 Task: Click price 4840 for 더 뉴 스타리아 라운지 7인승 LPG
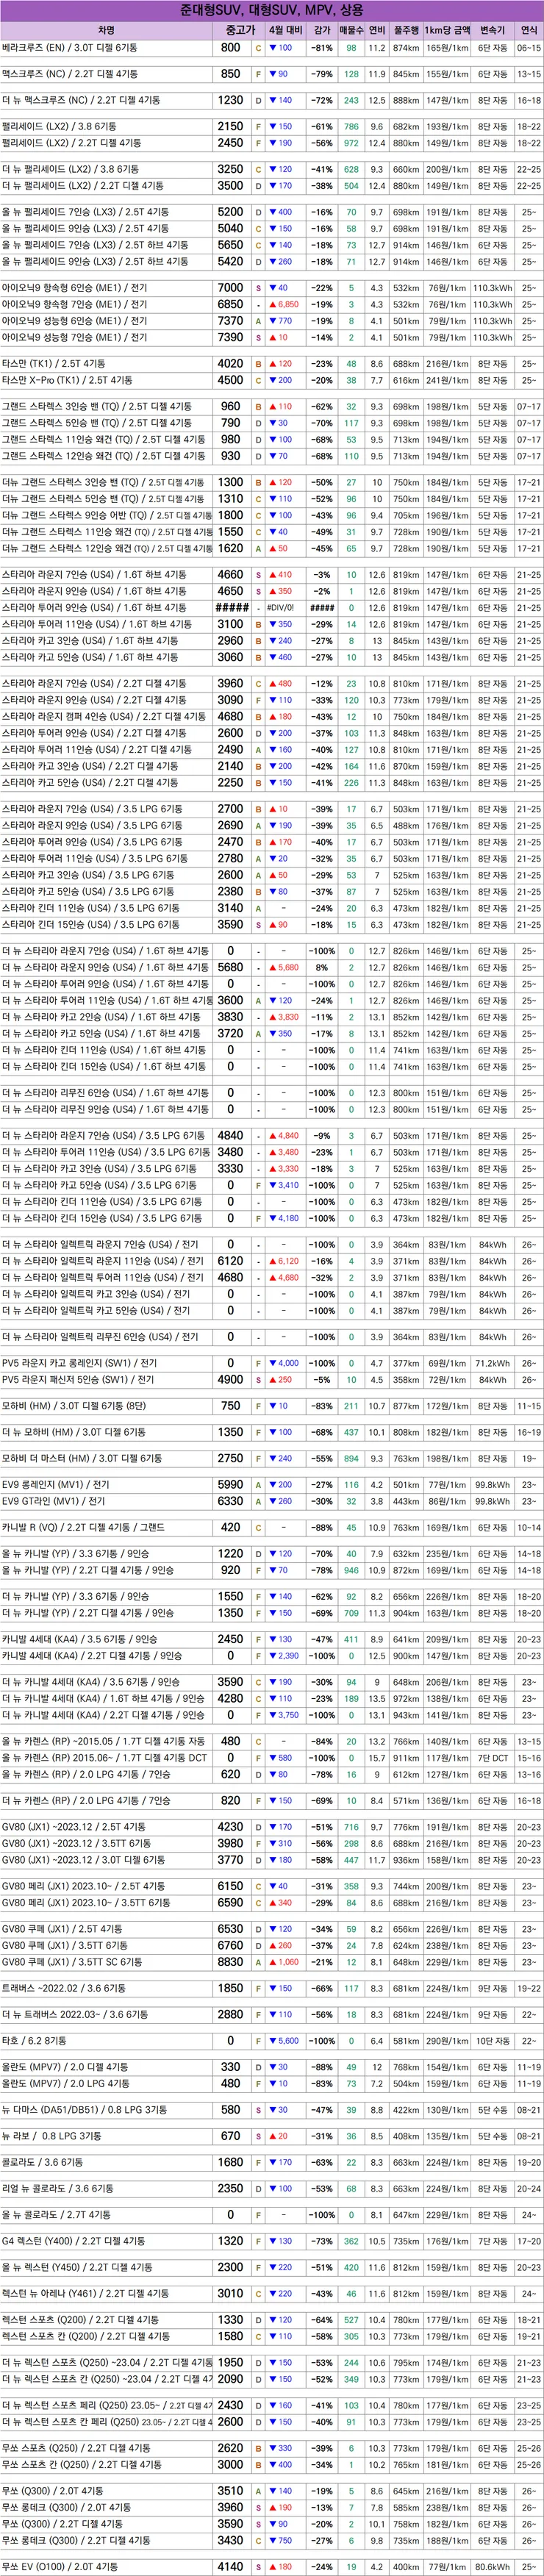231,1136
